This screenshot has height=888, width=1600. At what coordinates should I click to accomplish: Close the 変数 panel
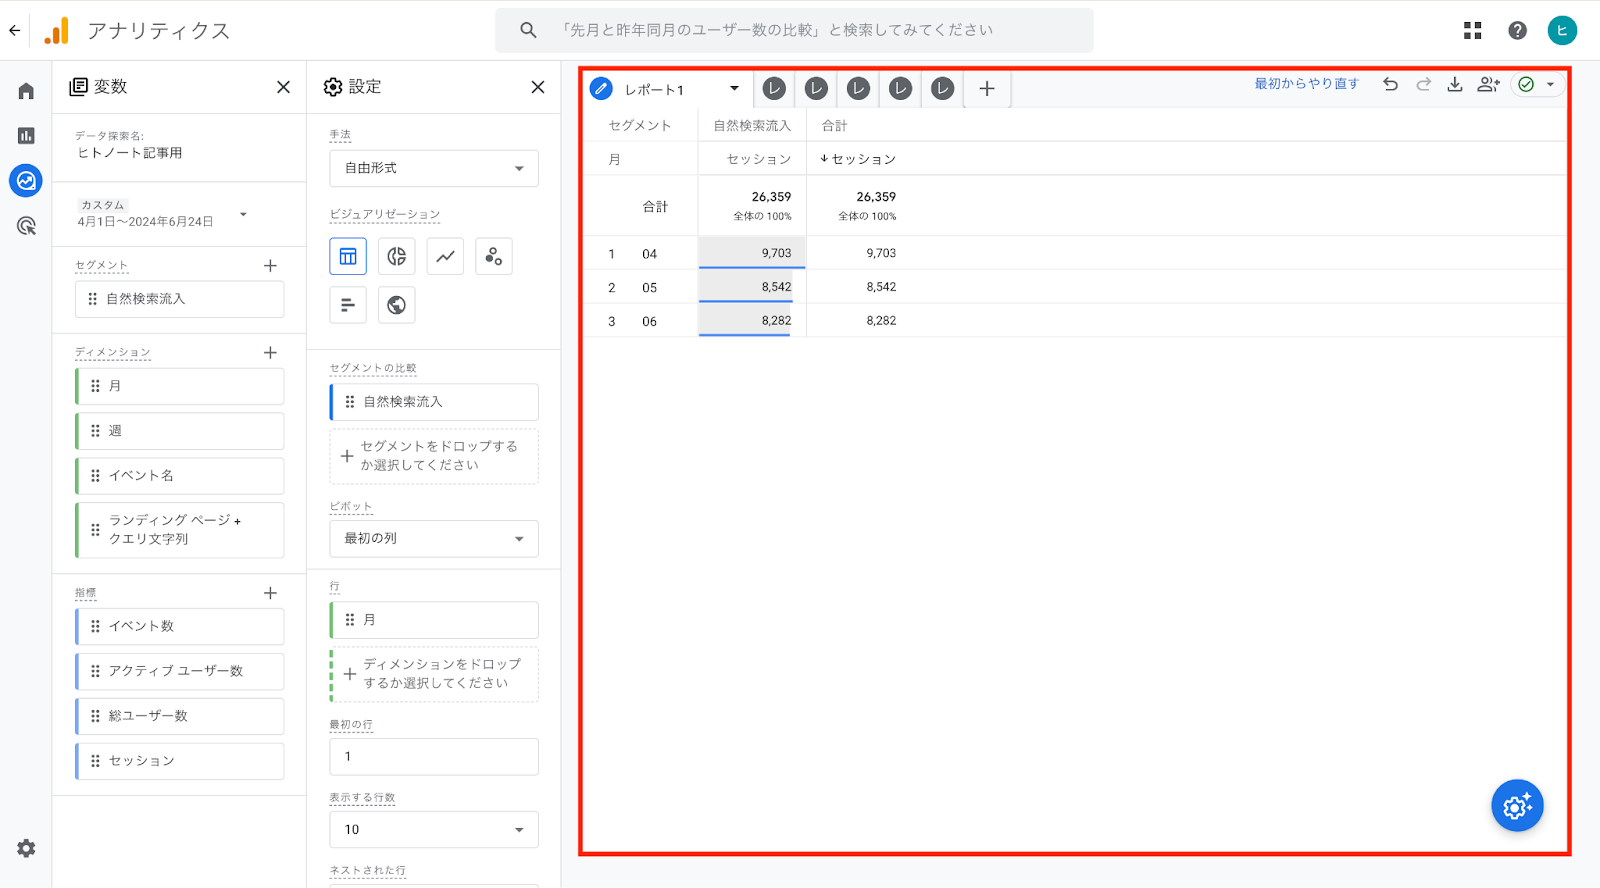point(283,87)
